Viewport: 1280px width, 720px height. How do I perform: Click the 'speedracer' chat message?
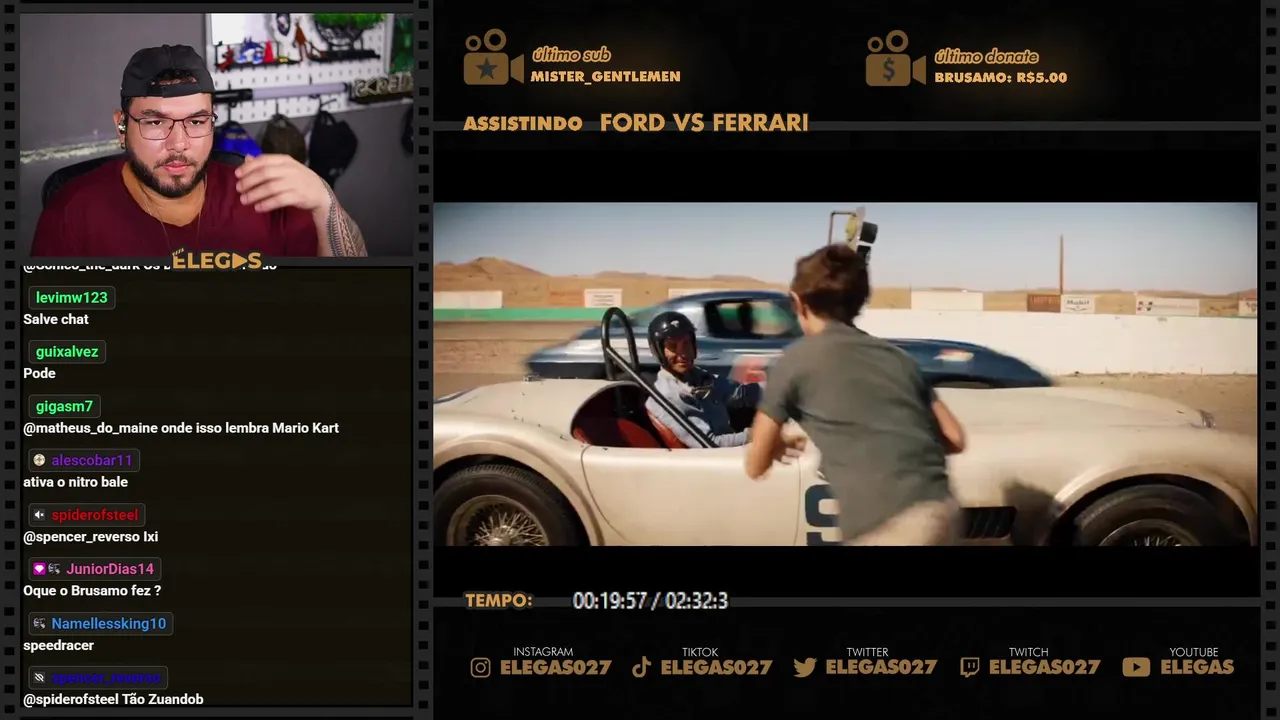click(x=58, y=646)
